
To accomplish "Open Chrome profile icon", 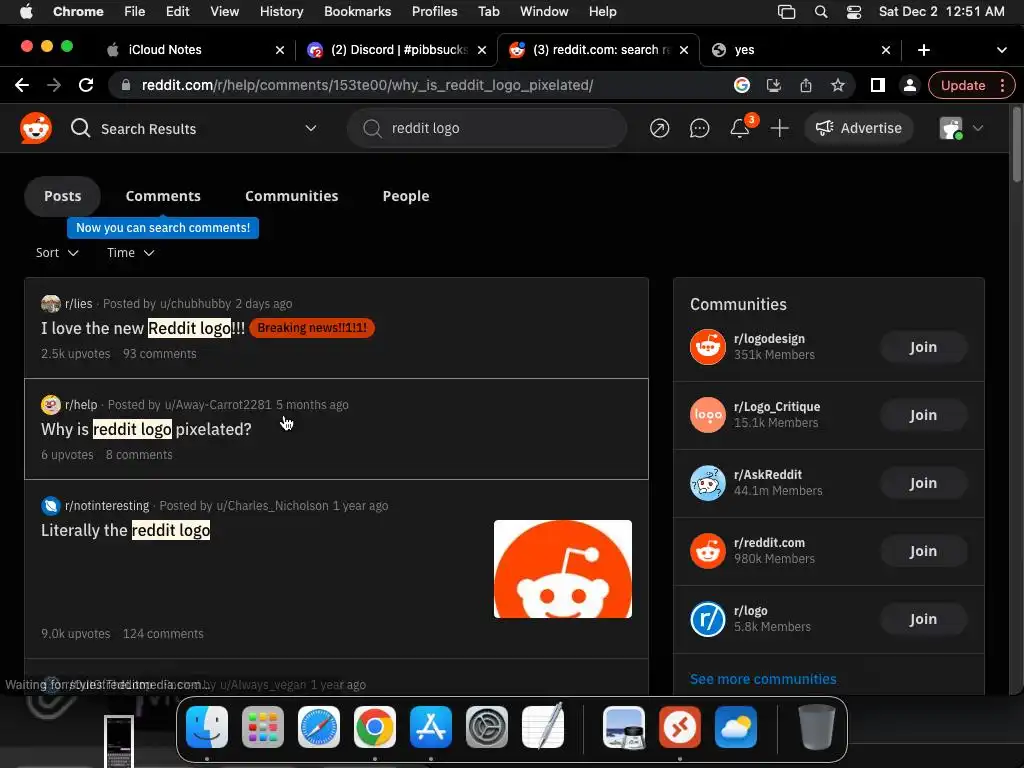I will coord(910,85).
